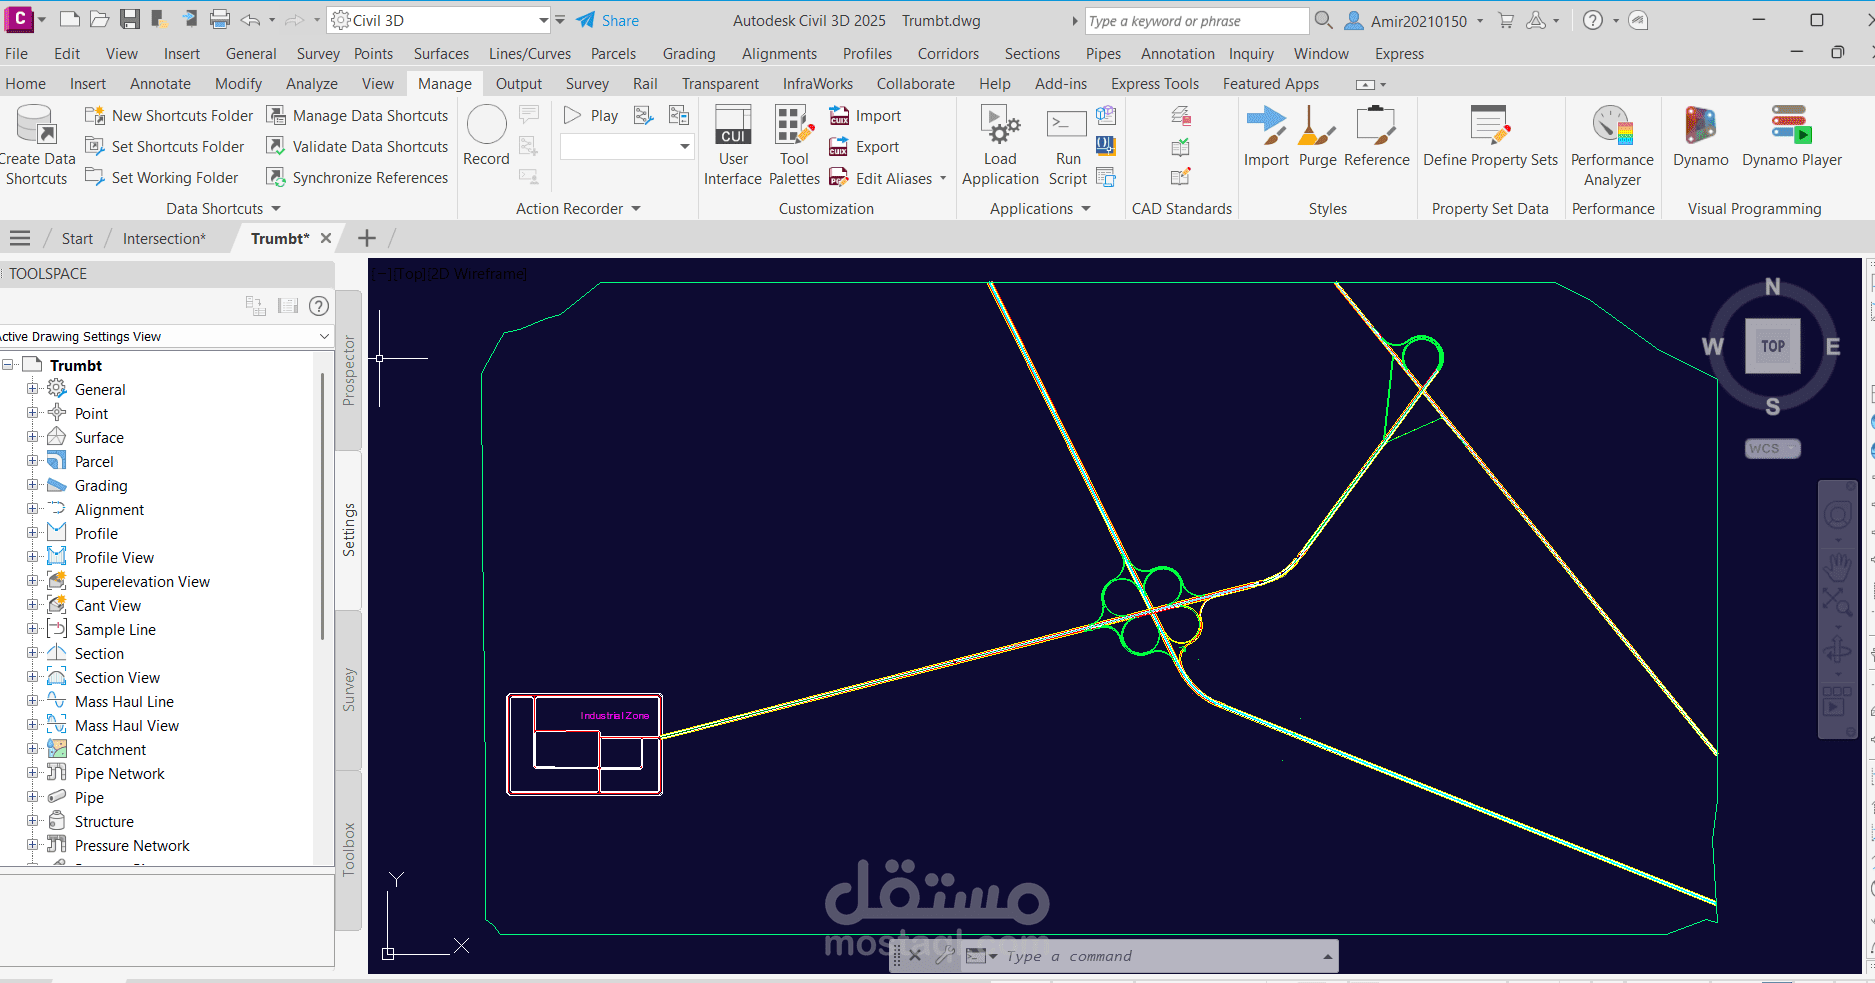Switch to the Intersection* drawing tab
1875x983 pixels.
164,238
